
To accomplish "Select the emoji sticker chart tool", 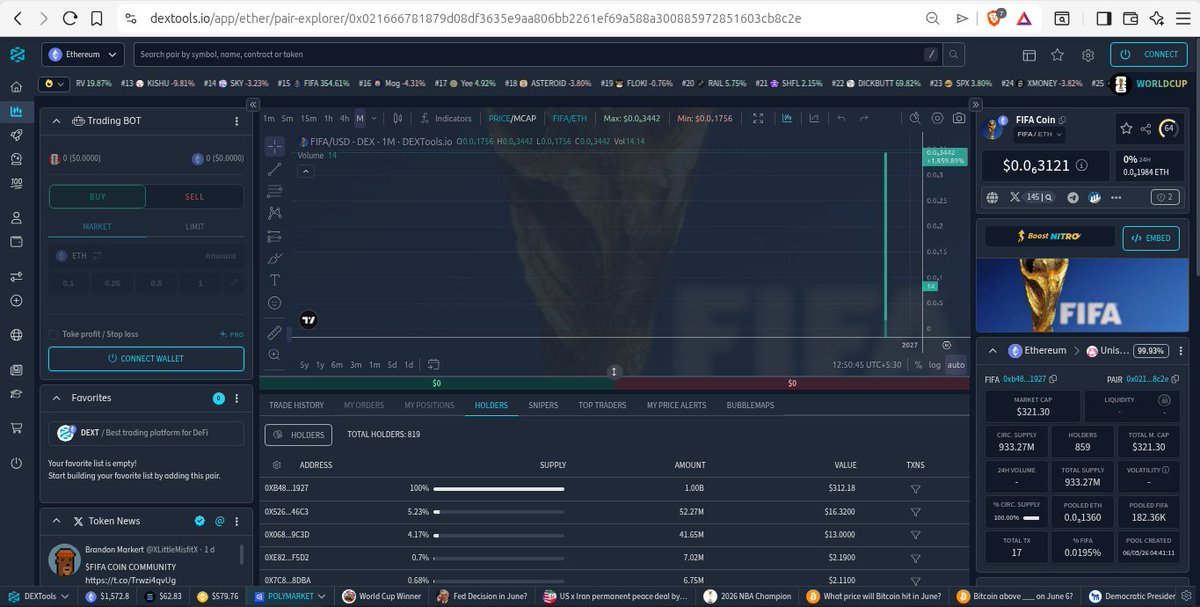I will [275, 302].
